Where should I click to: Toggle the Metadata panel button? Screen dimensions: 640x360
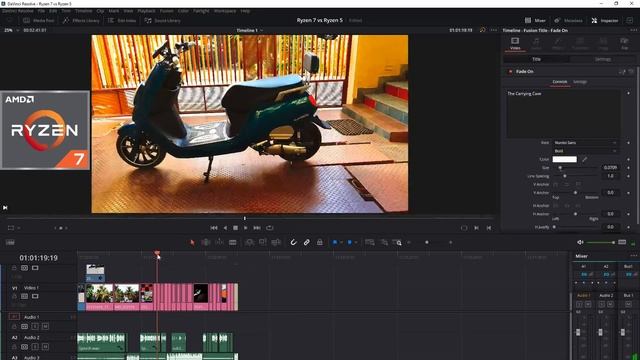coord(568,20)
